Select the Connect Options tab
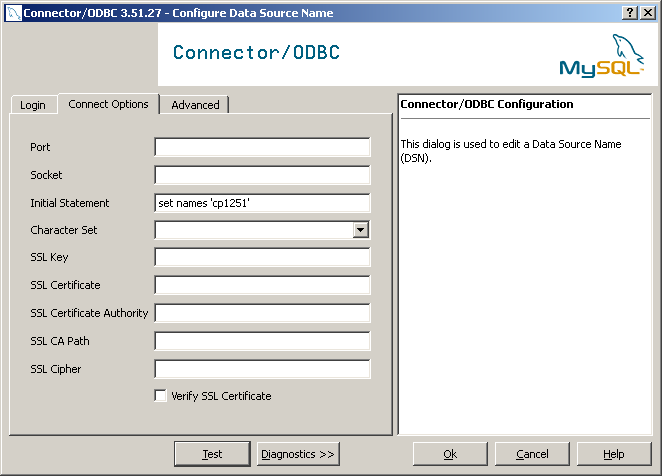The height and width of the screenshot is (476, 662). (x=108, y=104)
